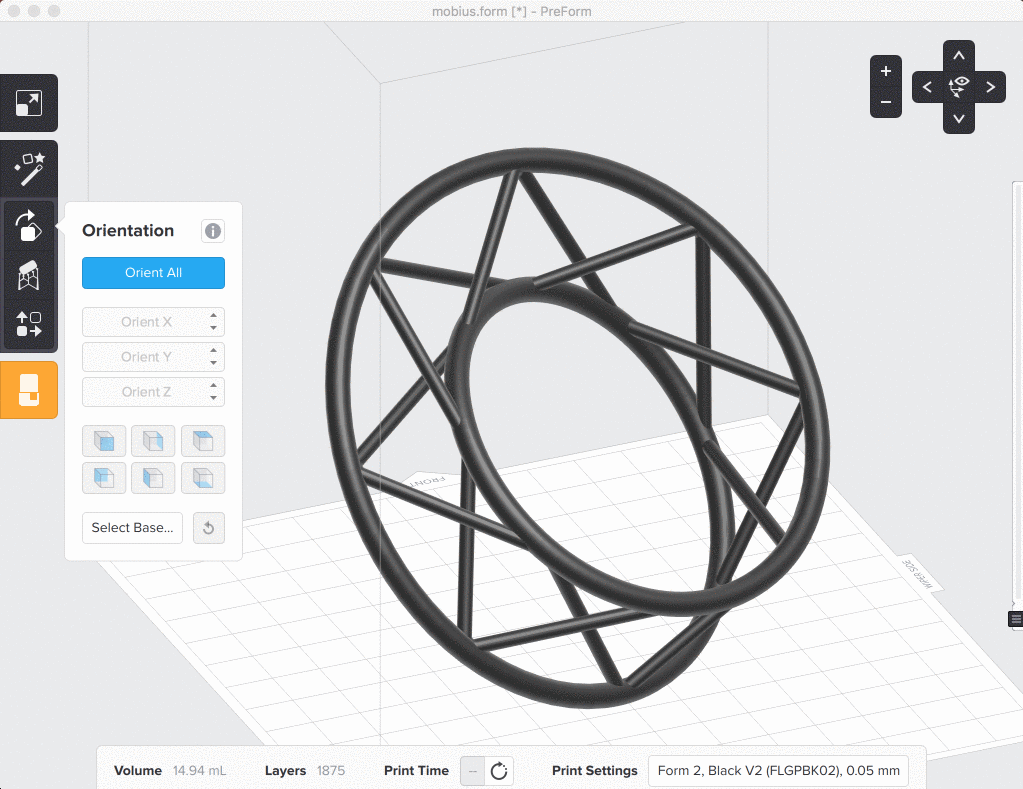This screenshot has width=1023, height=789.
Task: Choose the front-face cube orientation preset
Action: click(x=104, y=441)
